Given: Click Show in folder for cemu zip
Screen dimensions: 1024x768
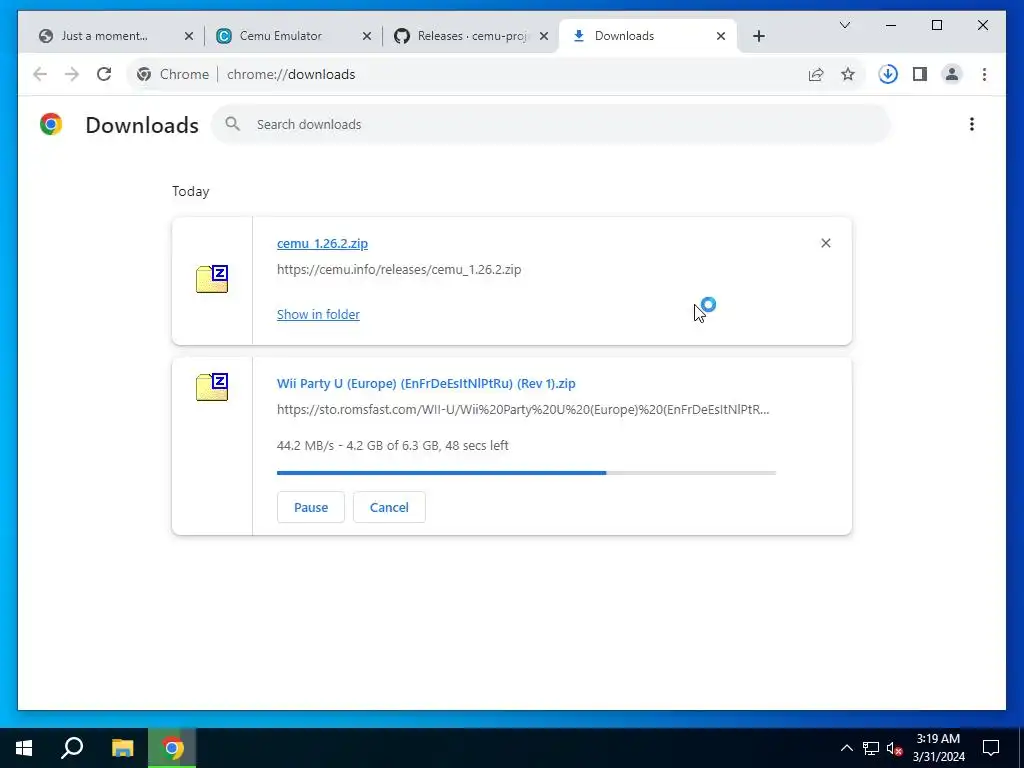Looking at the screenshot, I should pyautogui.click(x=318, y=314).
